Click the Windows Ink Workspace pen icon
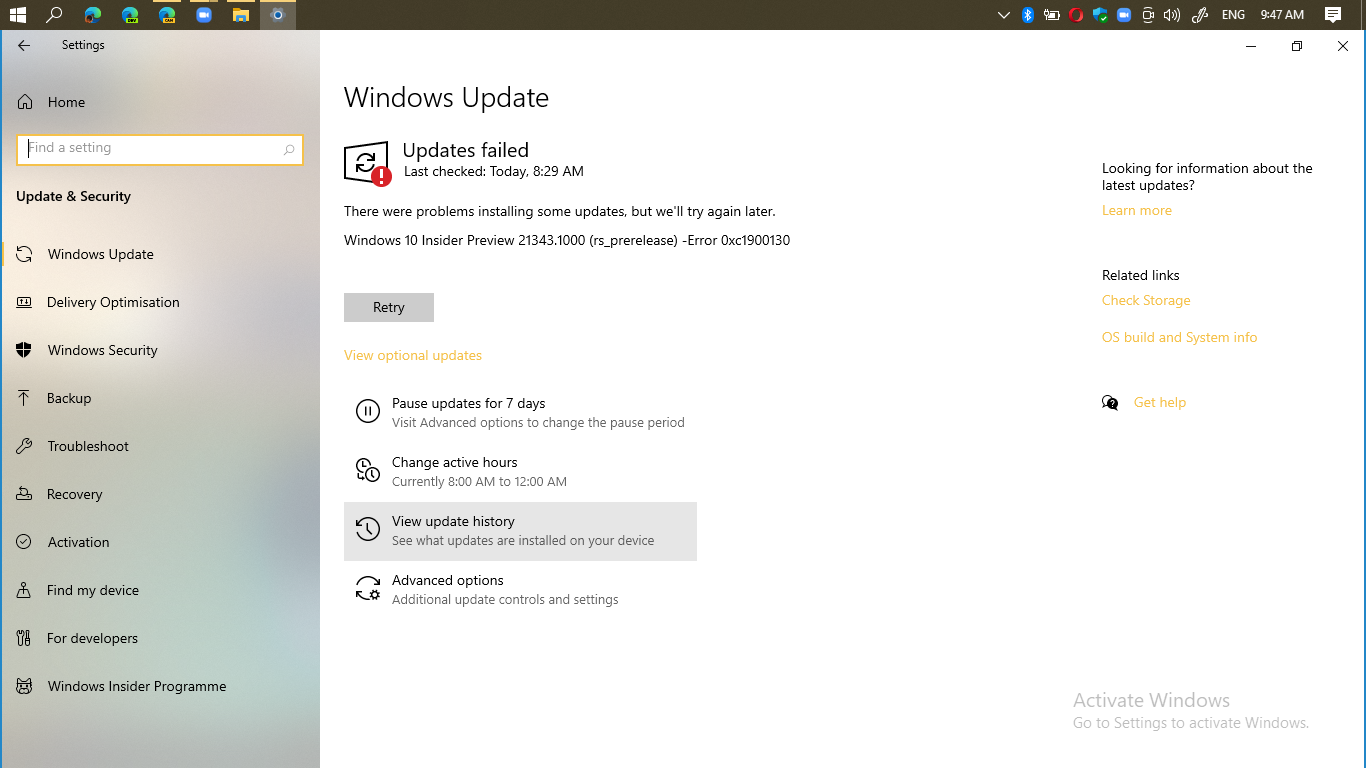This screenshot has height=768, width=1366. click(1201, 15)
